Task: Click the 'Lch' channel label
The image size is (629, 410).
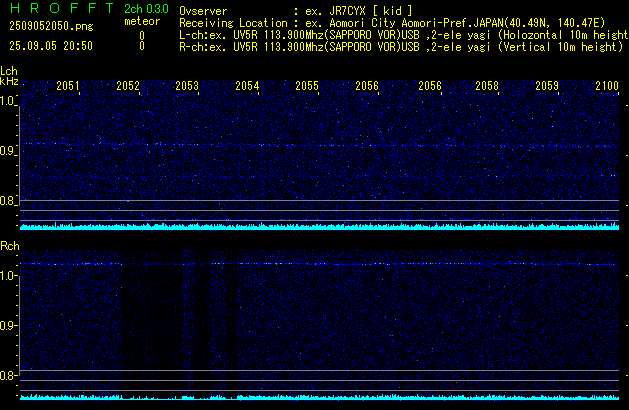Action: 9,71
